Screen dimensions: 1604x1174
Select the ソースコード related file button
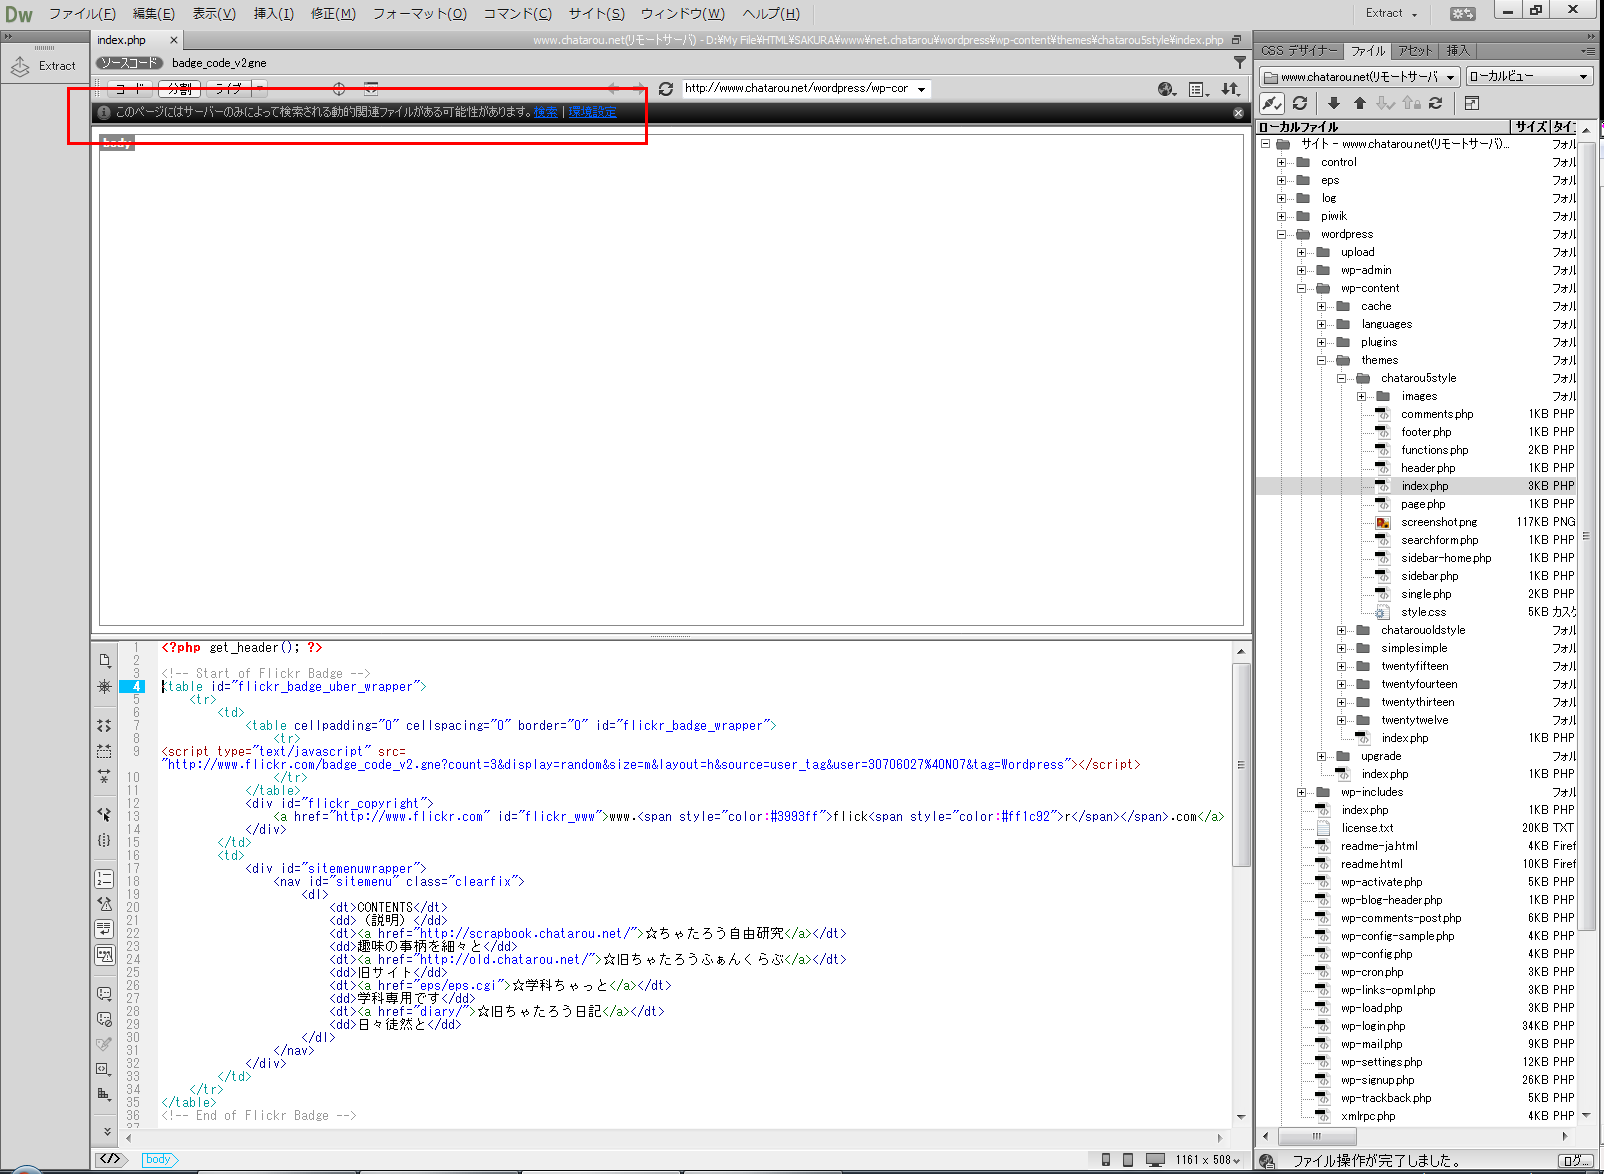click(129, 63)
